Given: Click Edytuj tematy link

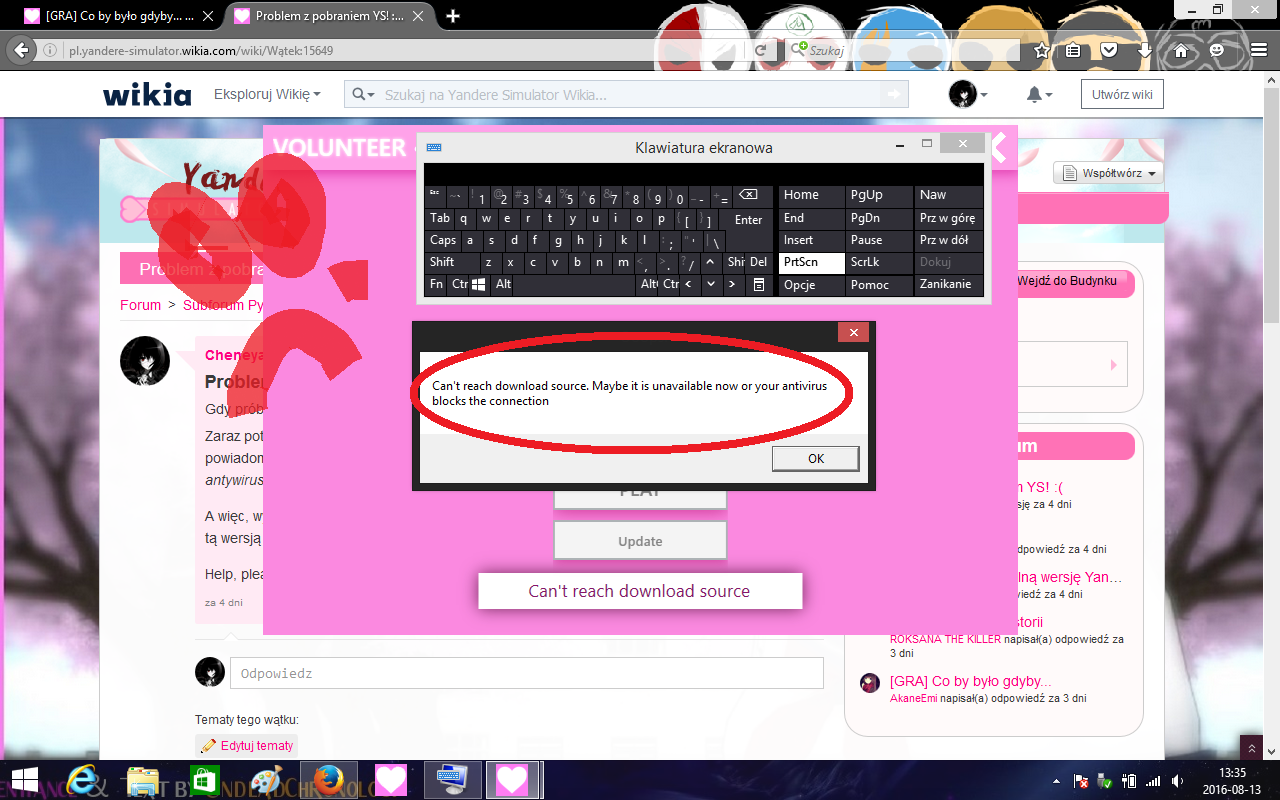Looking at the screenshot, I should pyautogui.click(x=247, y=745).
